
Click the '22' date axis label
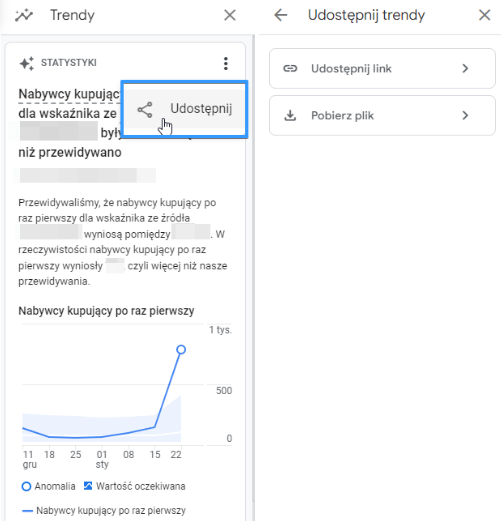pos(176,455)
